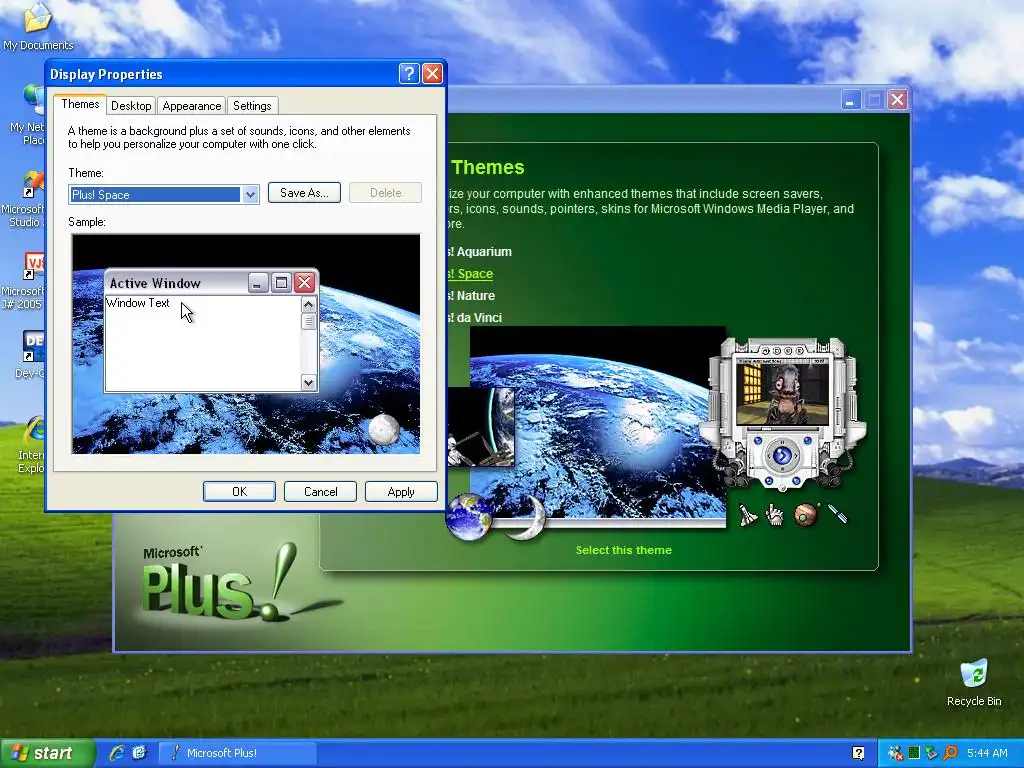
Task: Click the Earth globe icon in theme preview
Action: (x=470, y=517)
